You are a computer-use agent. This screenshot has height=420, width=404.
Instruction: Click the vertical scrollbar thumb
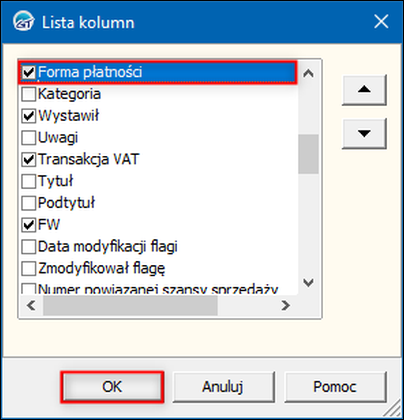[308, 154]
